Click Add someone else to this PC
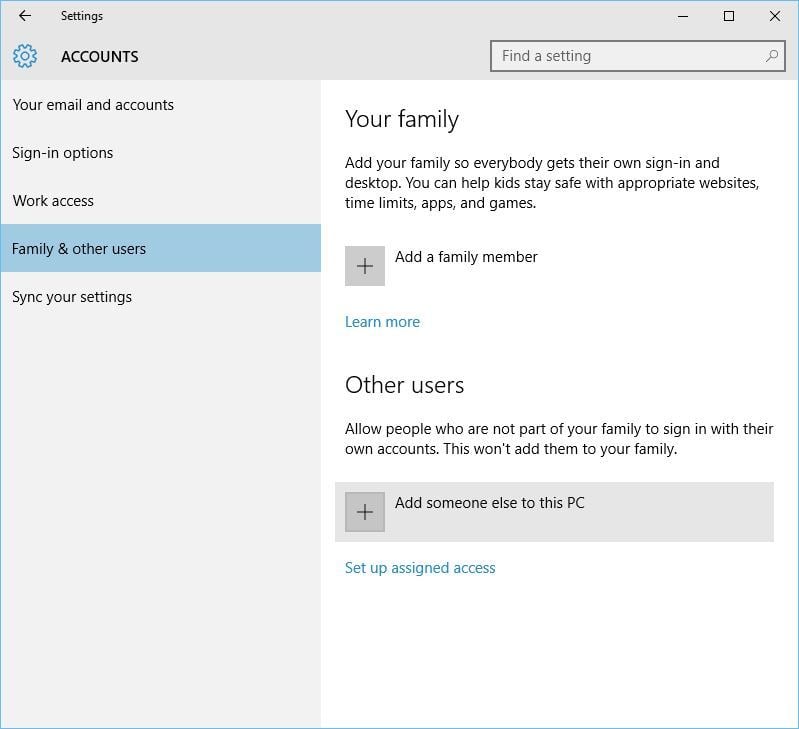The width and height of the screenshot is (799, 729). point(554,512)
